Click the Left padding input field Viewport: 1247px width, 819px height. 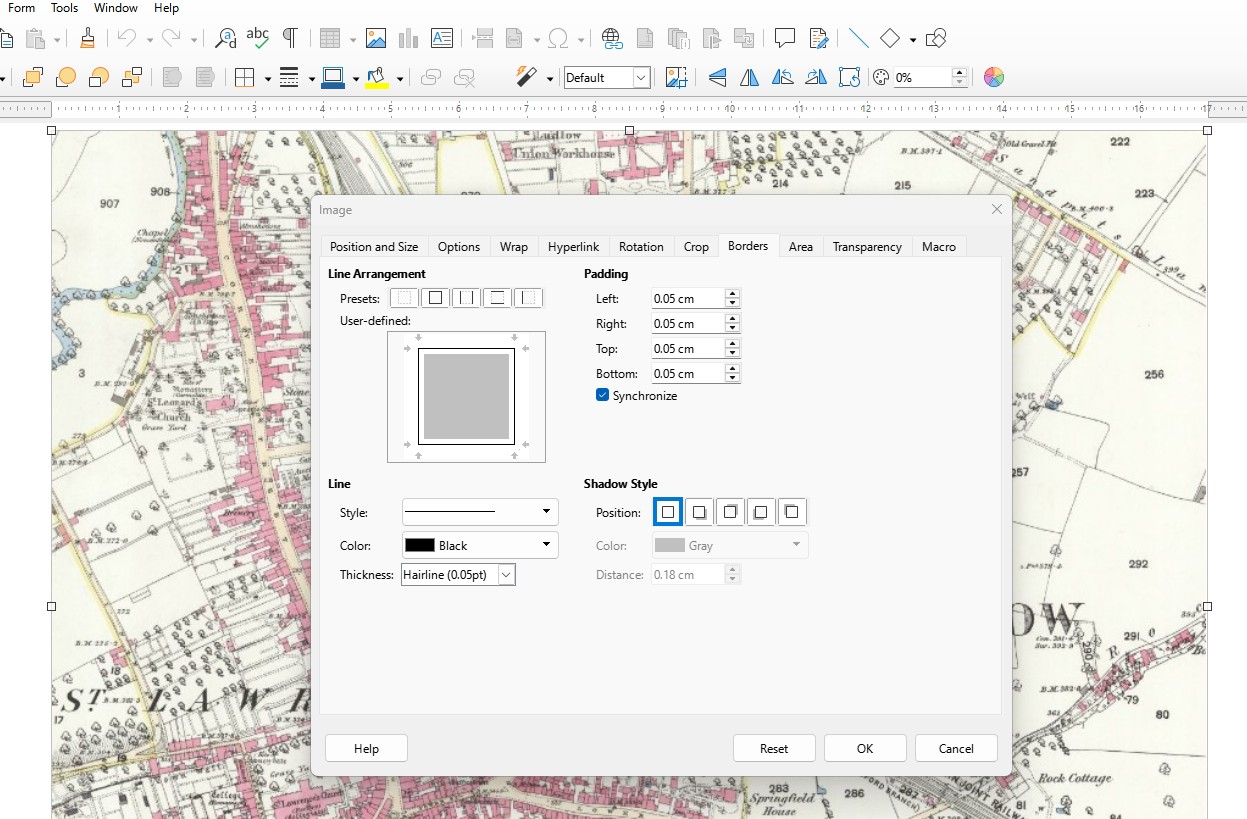(x=687, y=298)
